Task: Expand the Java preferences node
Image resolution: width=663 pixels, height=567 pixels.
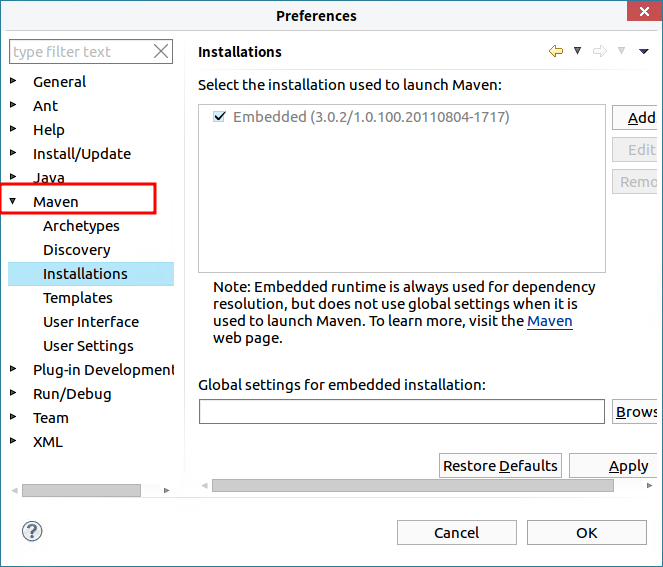Action: (13, 176)
